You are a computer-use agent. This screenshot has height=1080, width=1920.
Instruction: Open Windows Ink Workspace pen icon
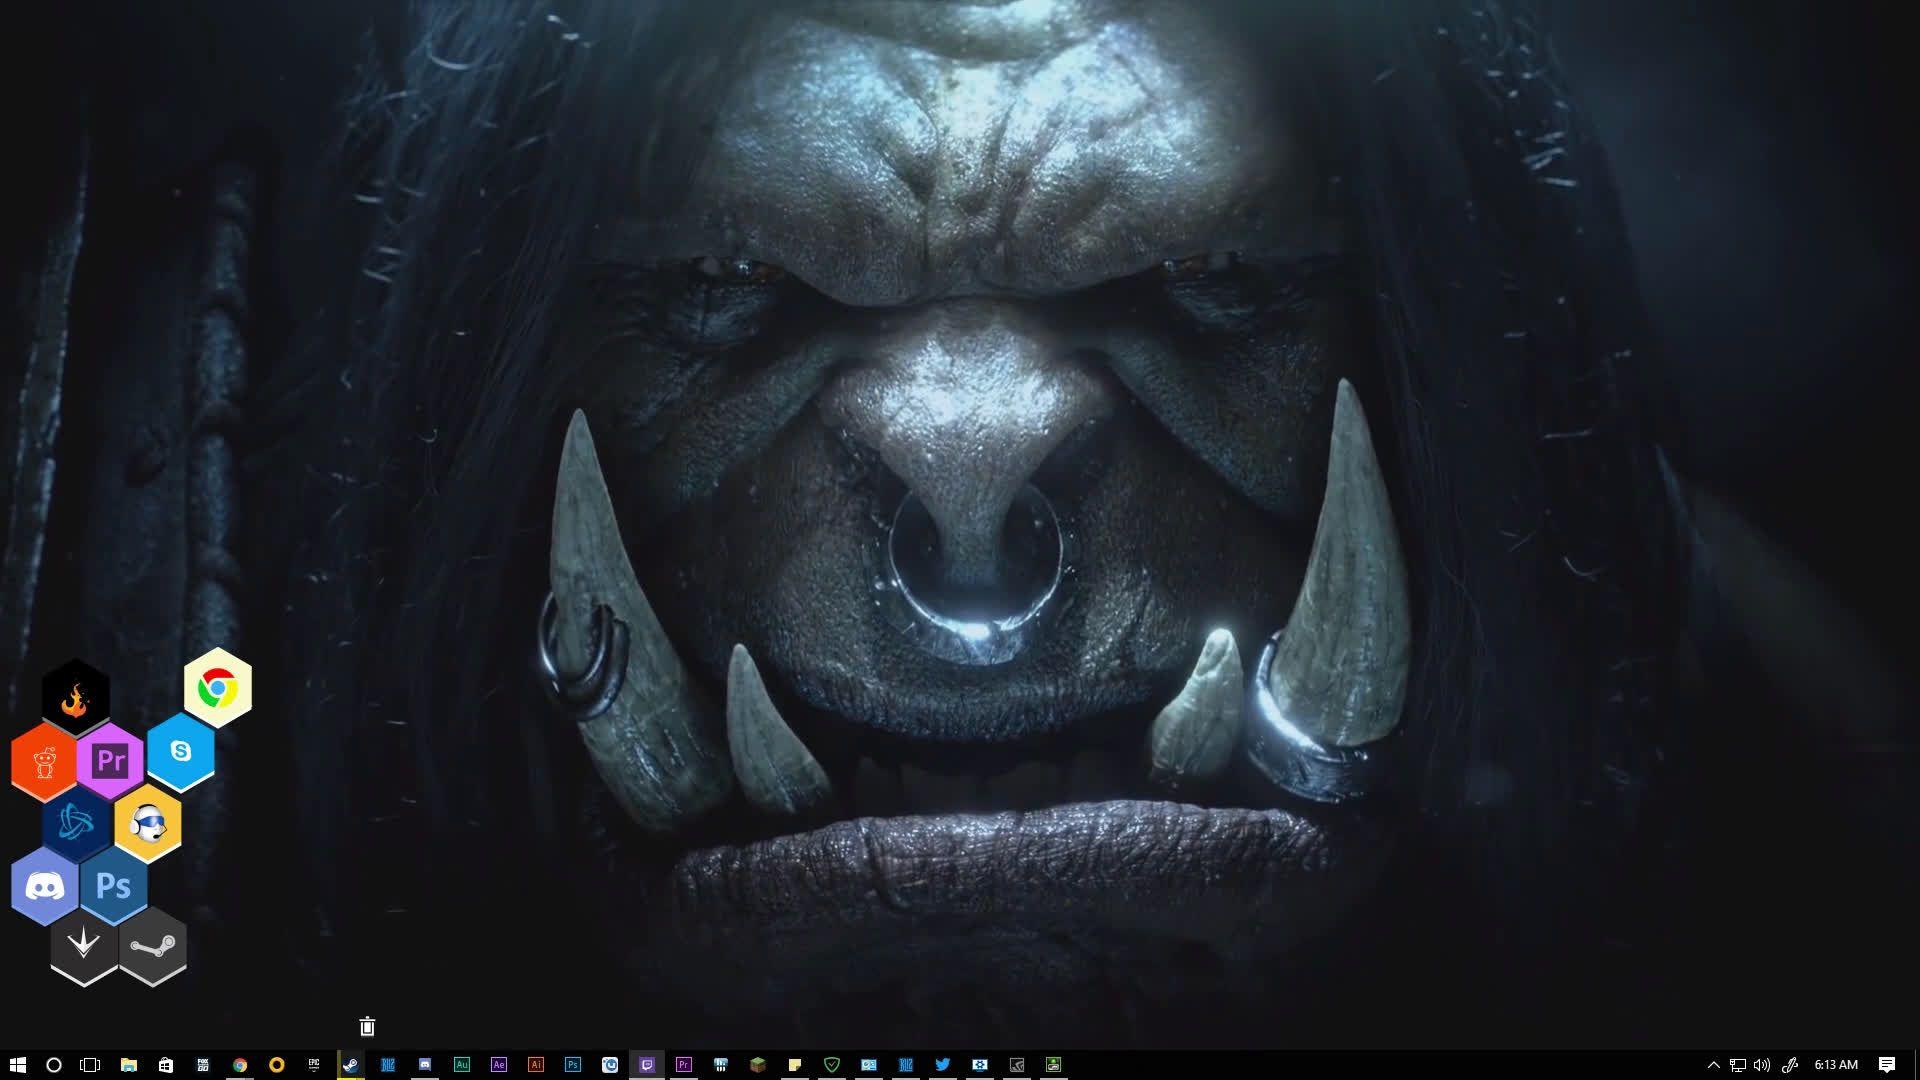1790,1065
